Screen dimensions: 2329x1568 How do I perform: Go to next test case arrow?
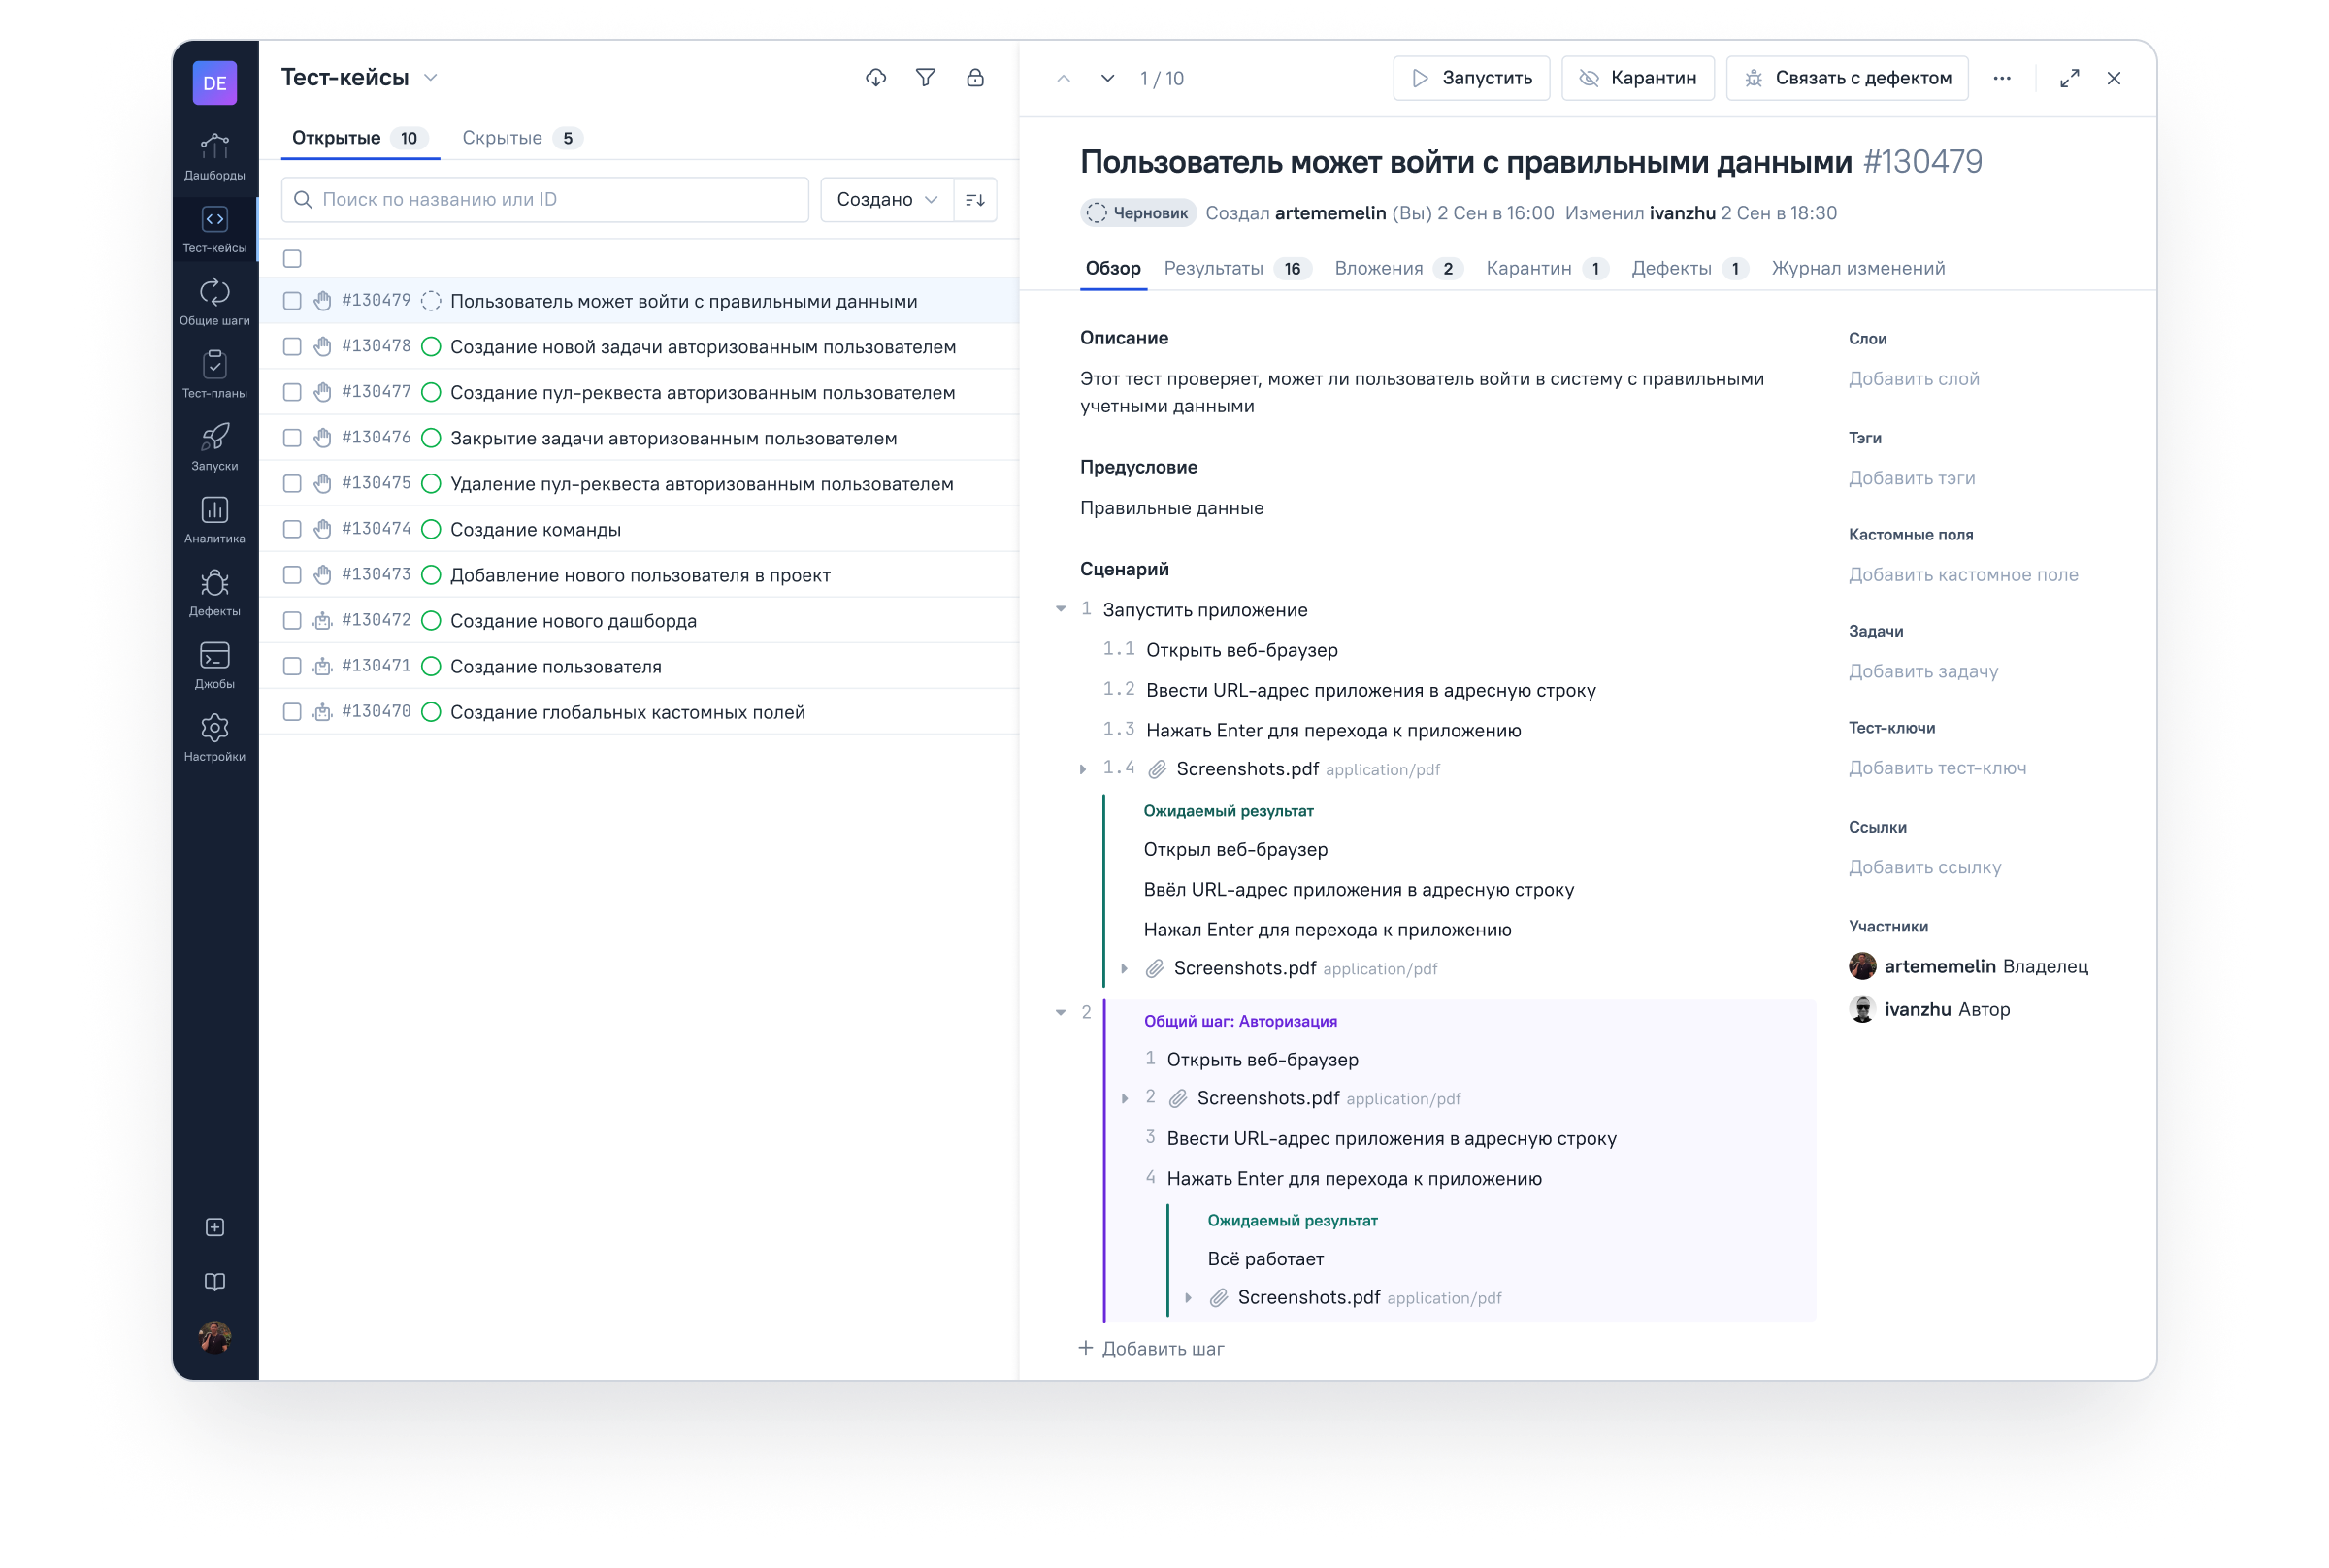(1108, 78)
